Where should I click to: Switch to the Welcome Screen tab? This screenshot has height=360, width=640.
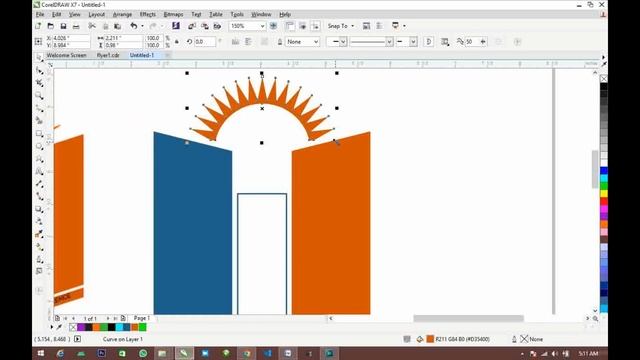coord(67,55)
